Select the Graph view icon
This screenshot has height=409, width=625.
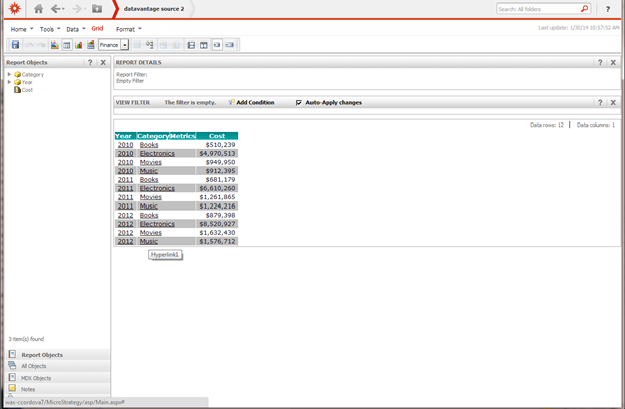pos(79,45)
